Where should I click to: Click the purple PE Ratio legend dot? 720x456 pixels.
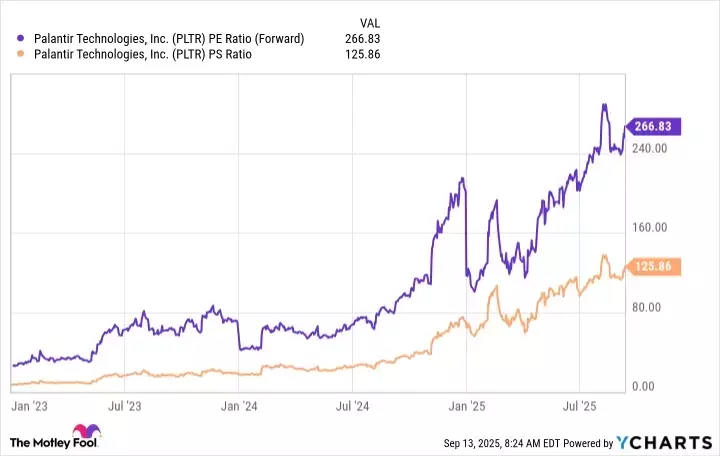22,38
